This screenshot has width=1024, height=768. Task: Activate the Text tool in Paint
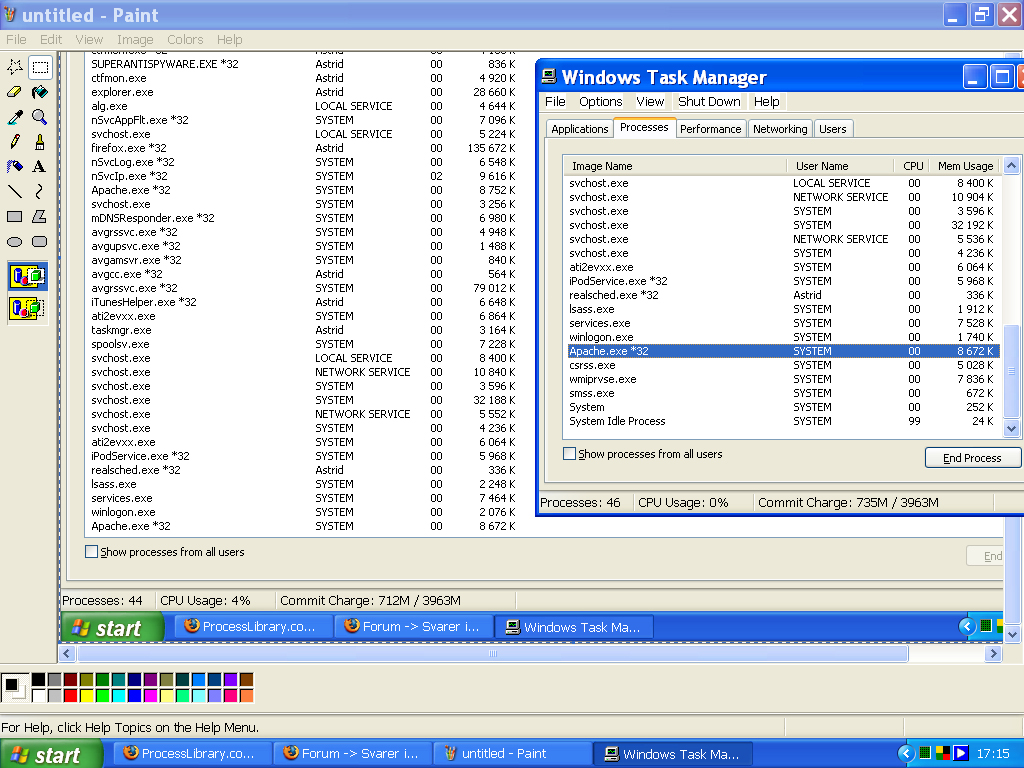40,167
